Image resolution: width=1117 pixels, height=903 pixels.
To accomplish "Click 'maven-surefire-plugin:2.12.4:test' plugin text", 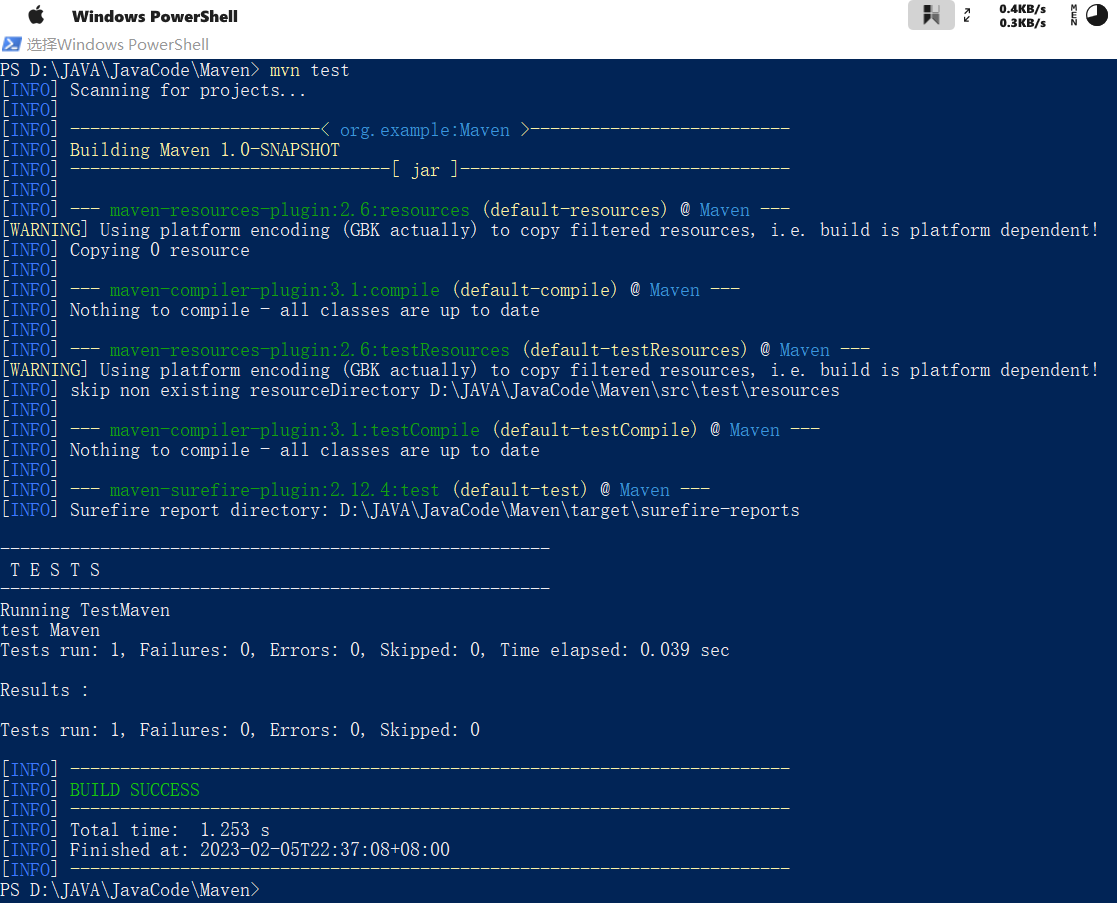I will [275, 490].
